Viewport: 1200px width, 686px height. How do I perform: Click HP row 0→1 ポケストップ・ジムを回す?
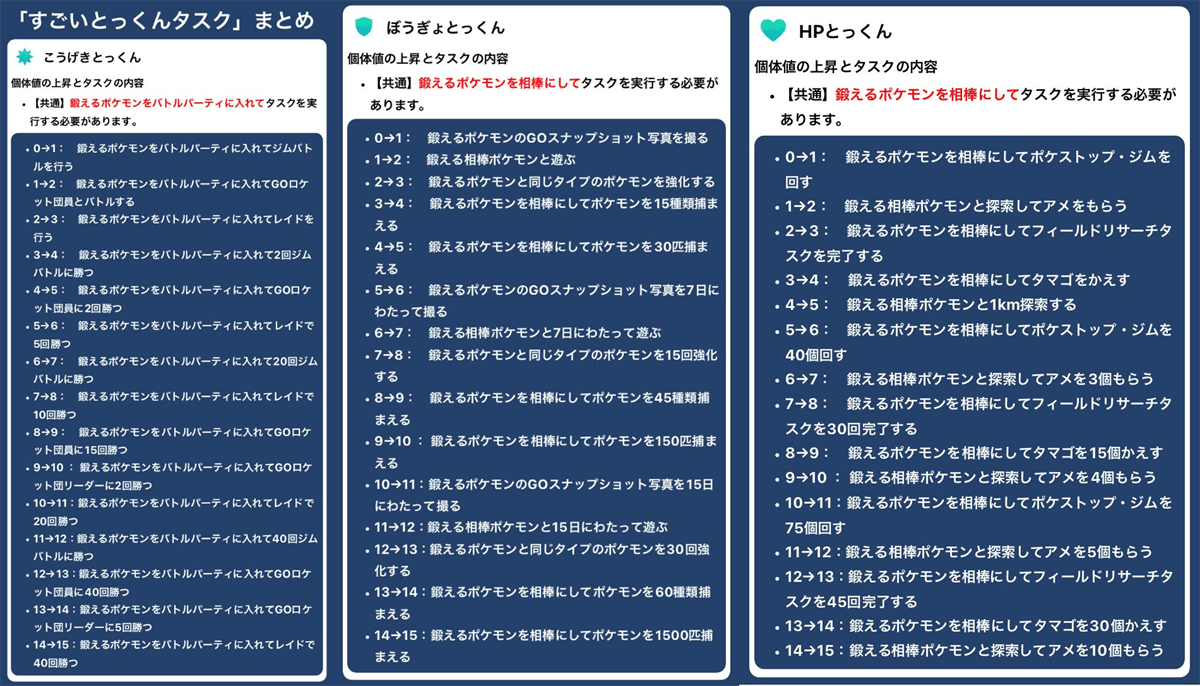click(x=978, y=170)
